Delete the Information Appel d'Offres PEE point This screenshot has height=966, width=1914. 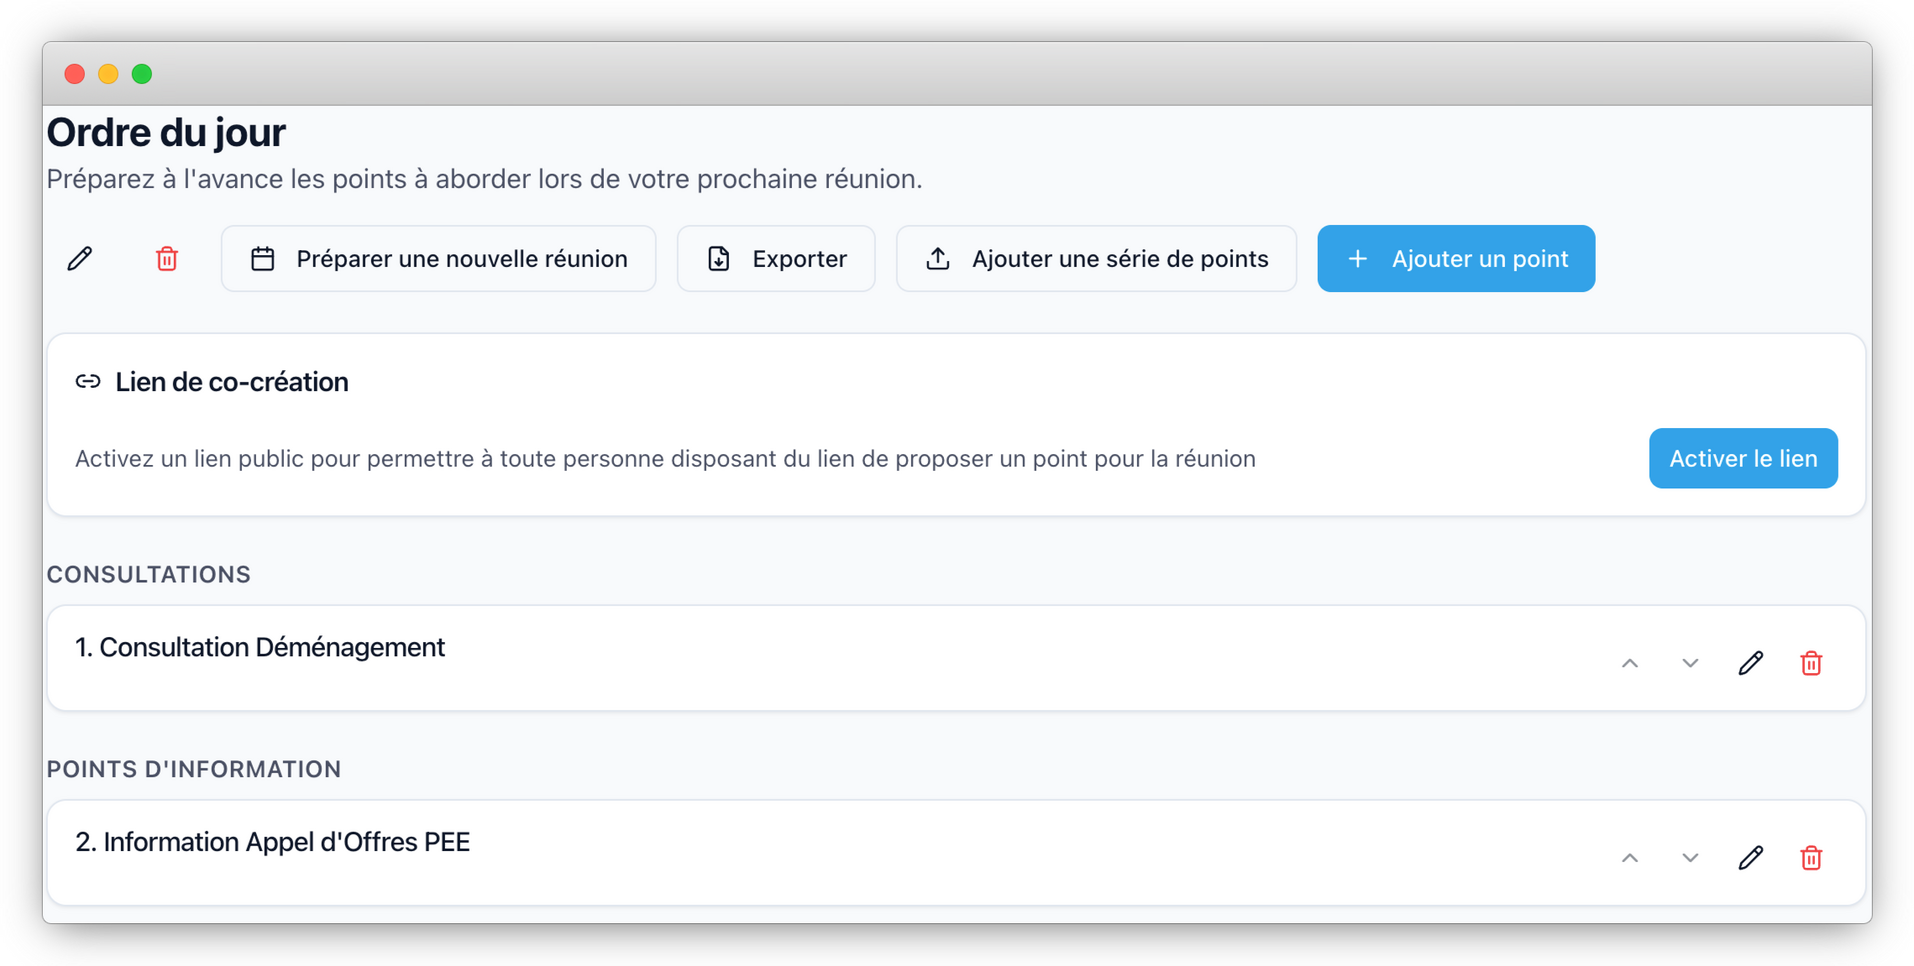point(1811,858)
